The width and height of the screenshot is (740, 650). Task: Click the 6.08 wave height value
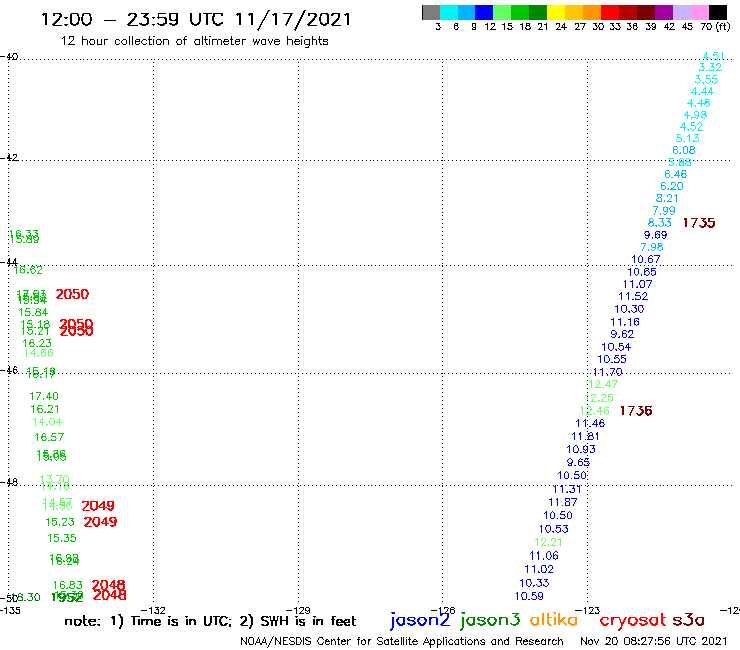click(683, 150)
